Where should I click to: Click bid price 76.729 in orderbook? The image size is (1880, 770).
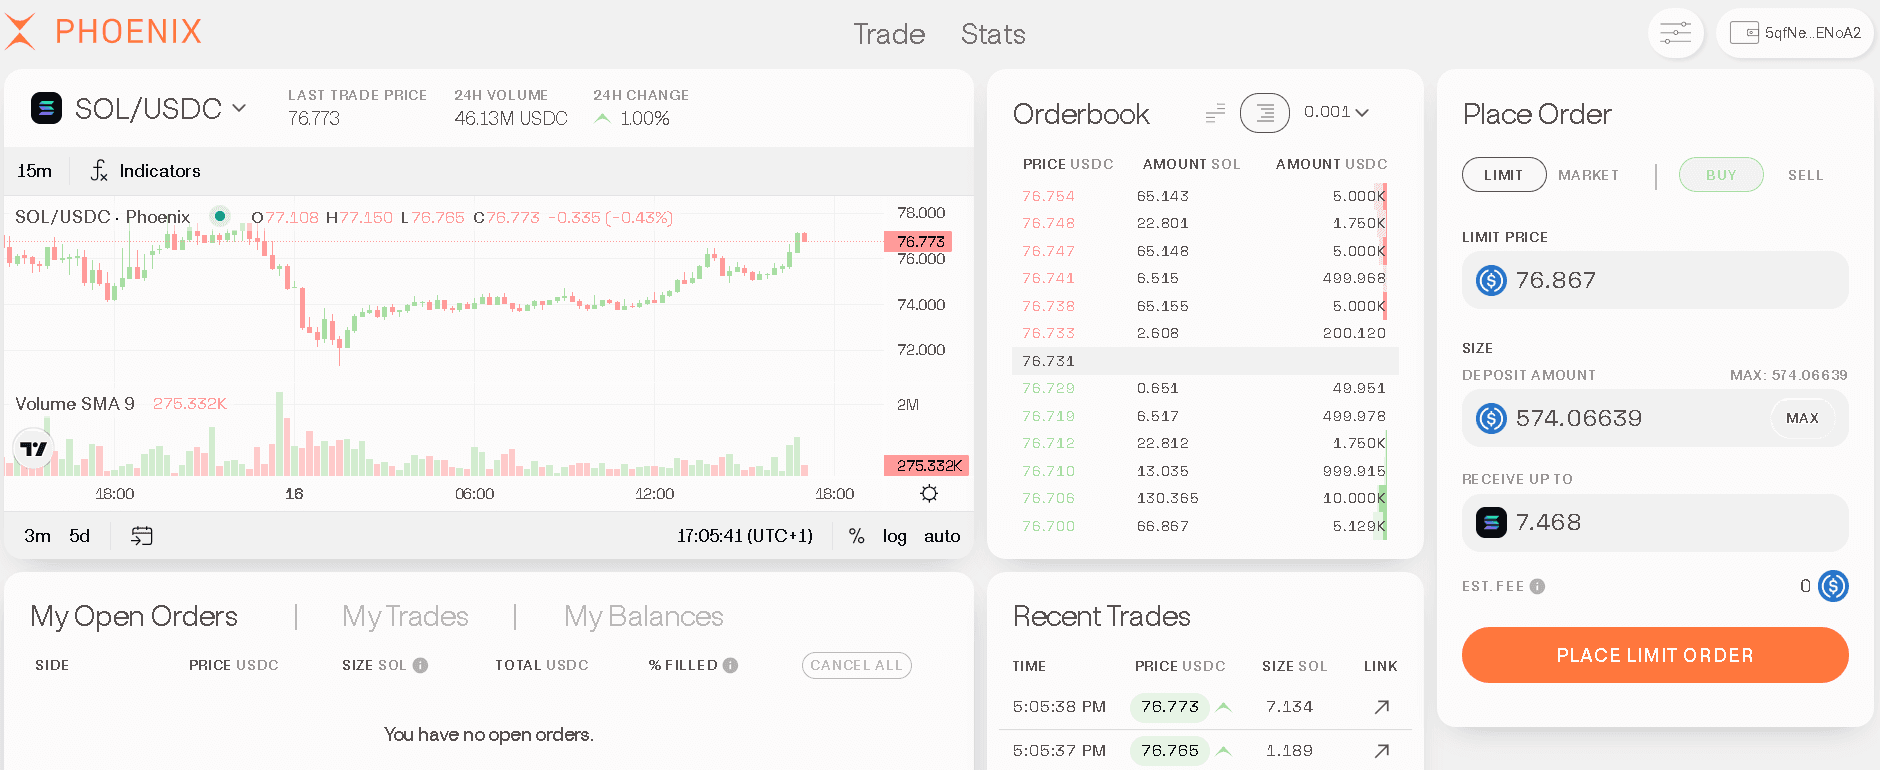pos(1048,388)
